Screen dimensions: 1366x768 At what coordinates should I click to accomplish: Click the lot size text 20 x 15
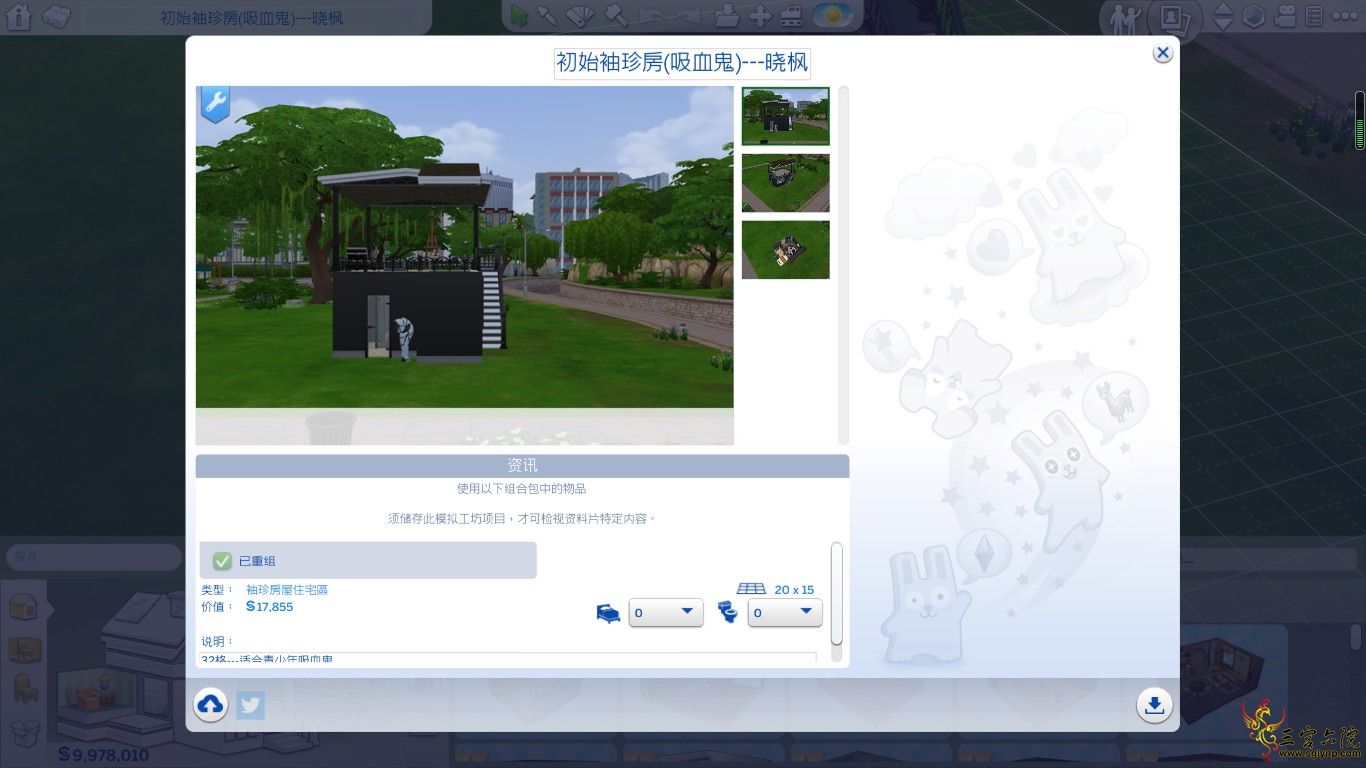point(794,590)
